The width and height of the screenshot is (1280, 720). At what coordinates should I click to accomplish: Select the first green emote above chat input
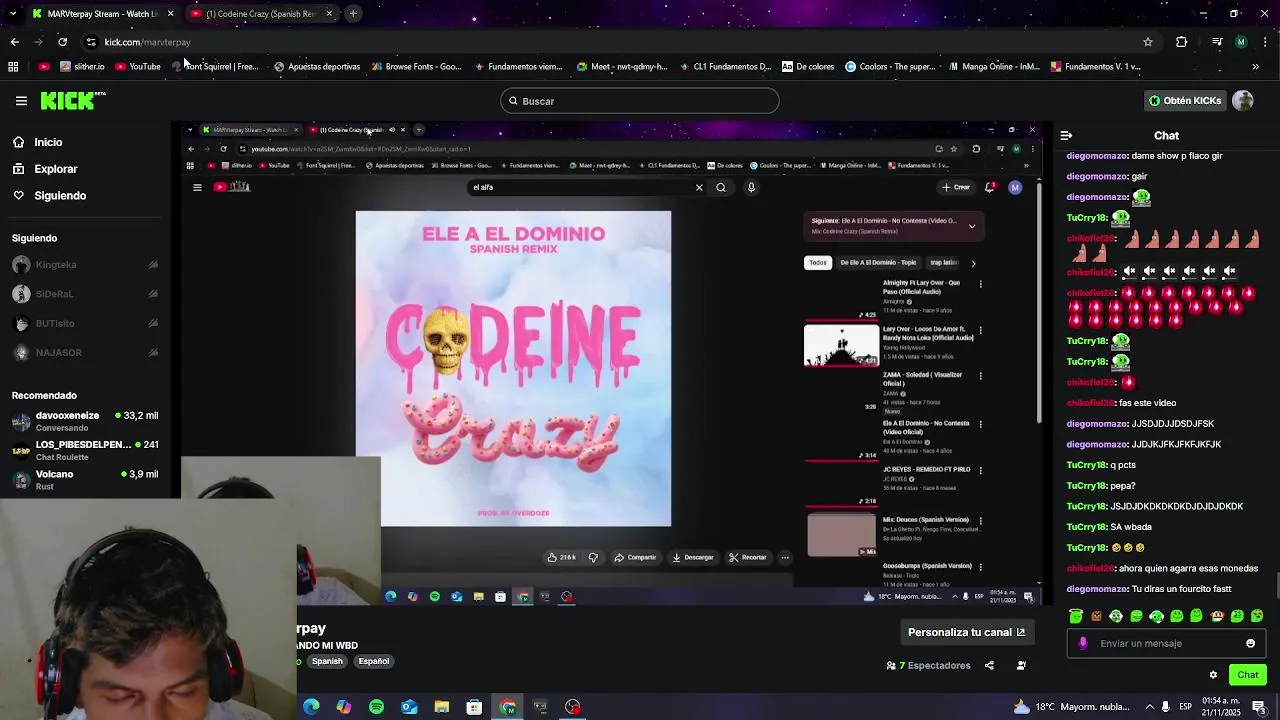pos(1076,616)
